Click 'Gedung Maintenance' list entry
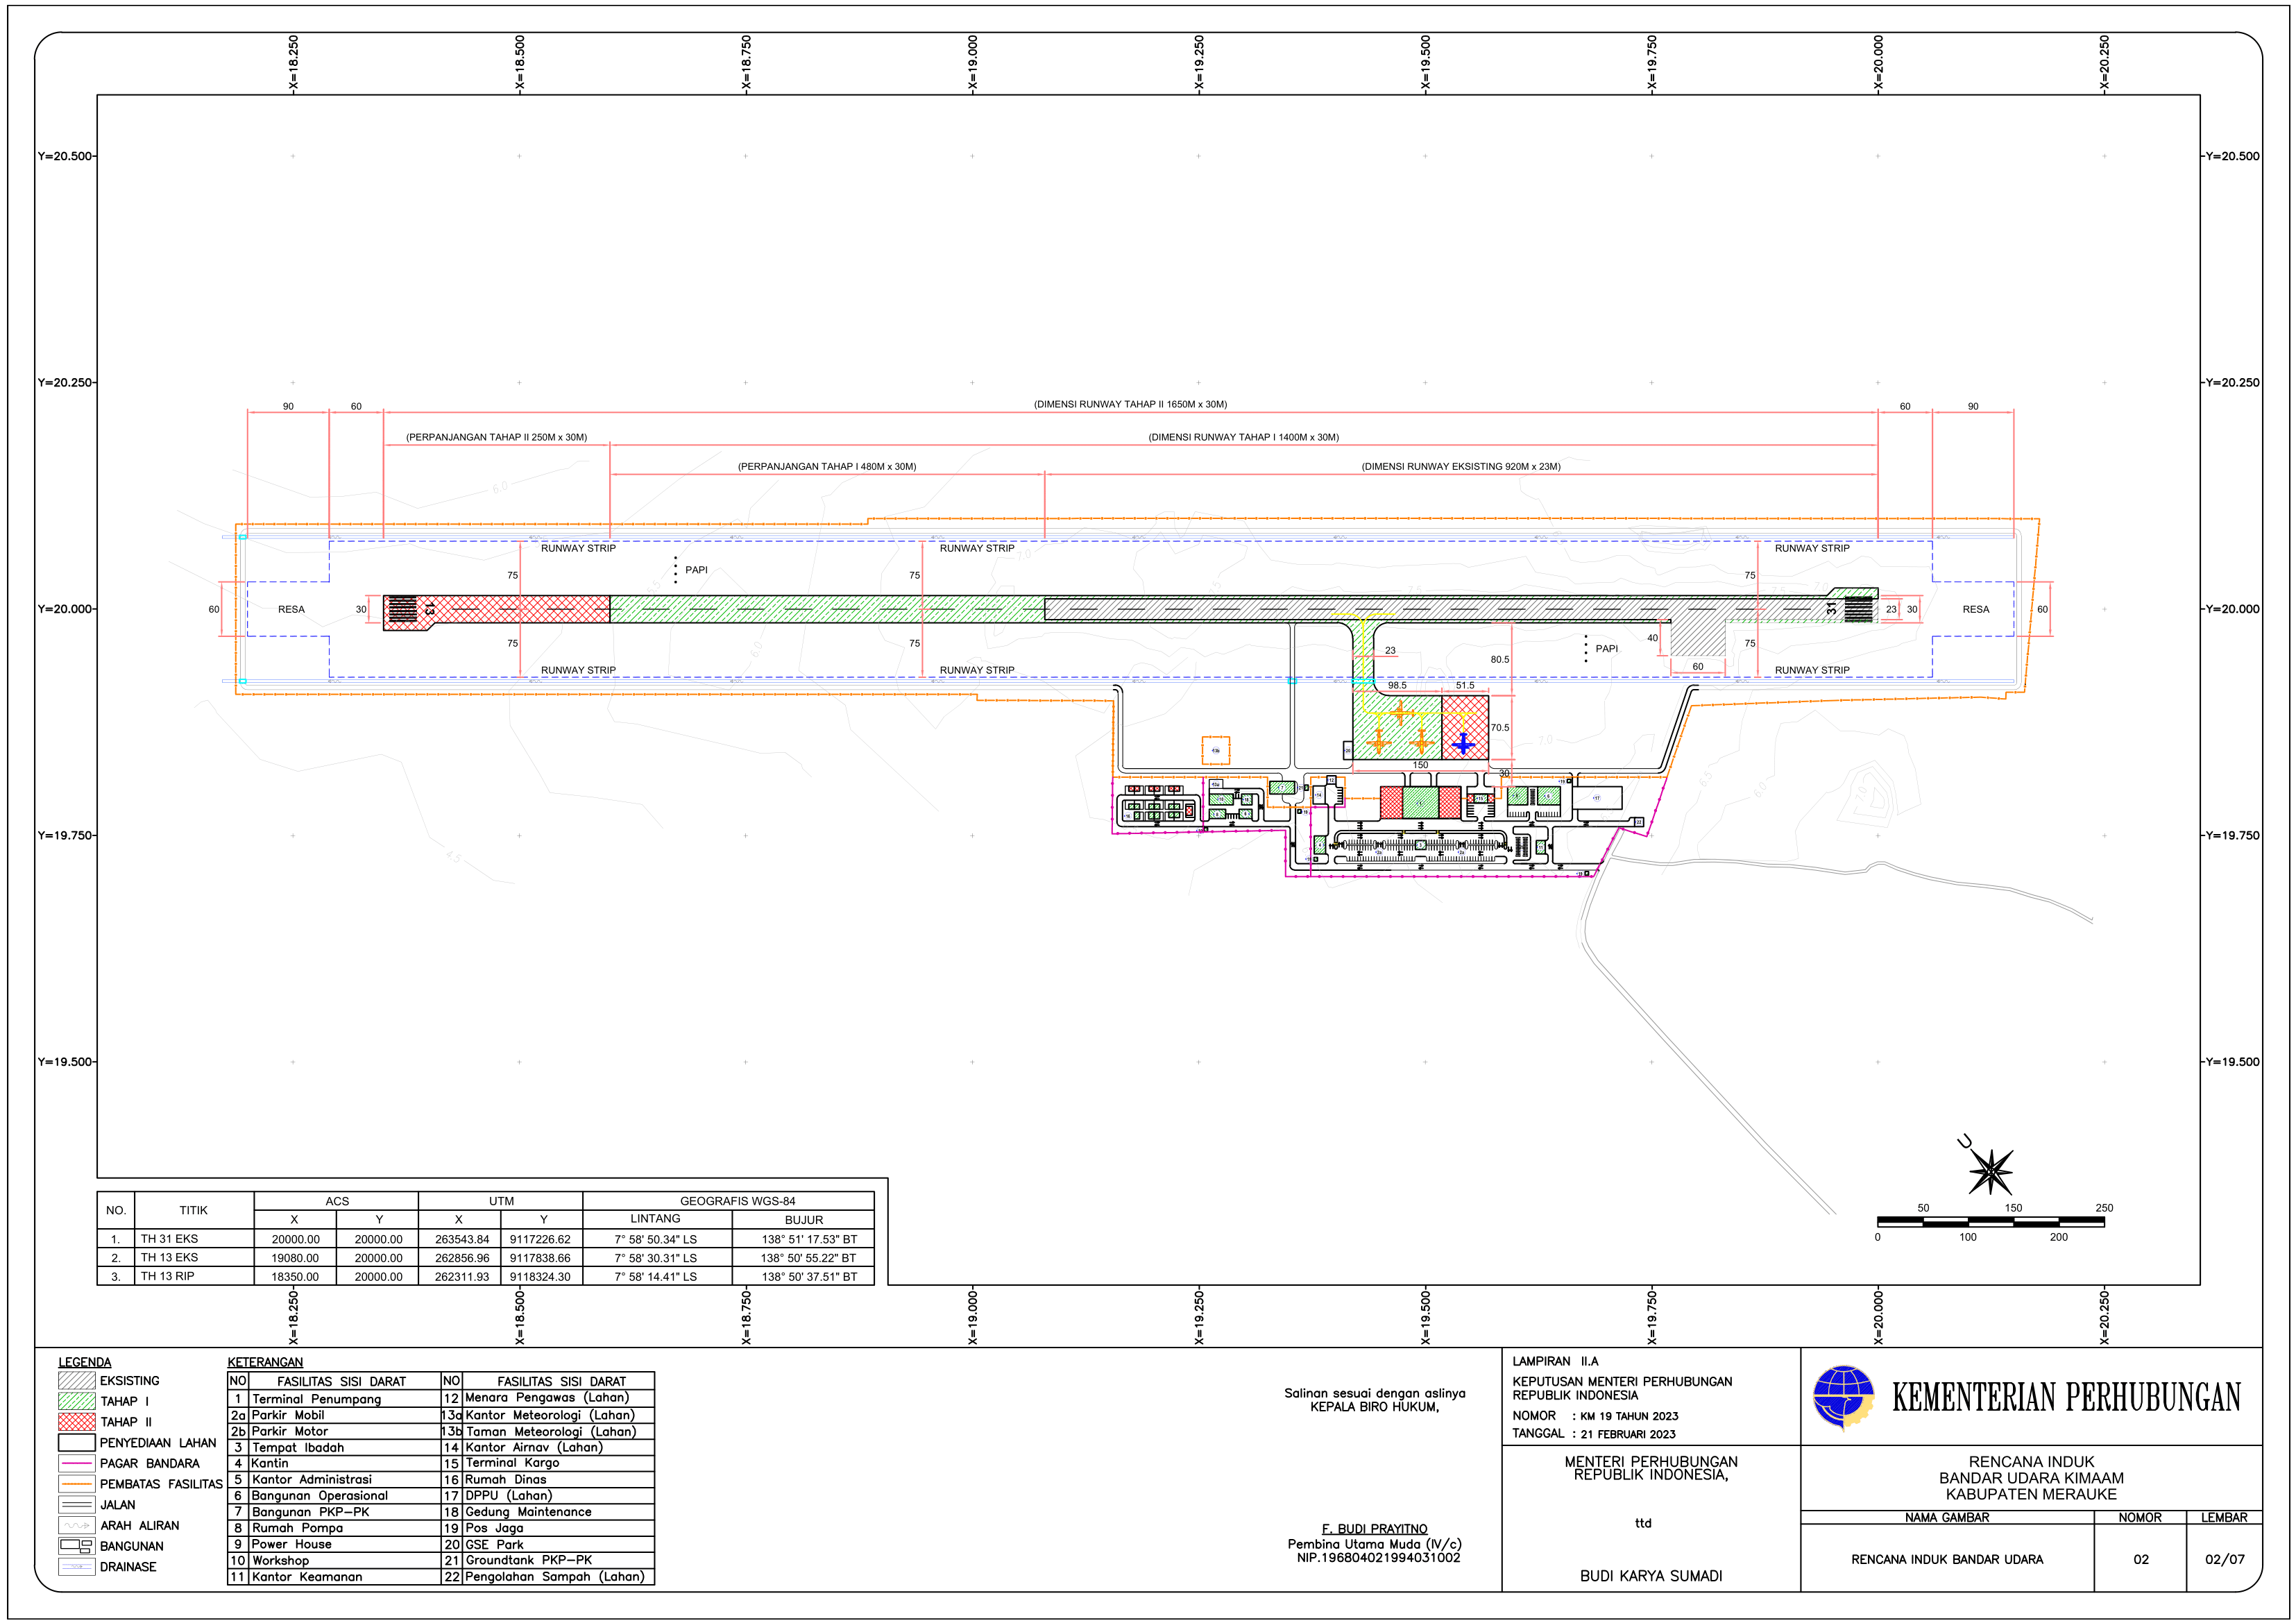 (x=528, y=1512)
